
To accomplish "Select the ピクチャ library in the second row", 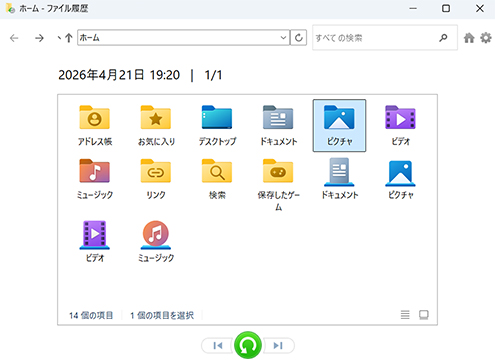I will click(x=400, y=179).
